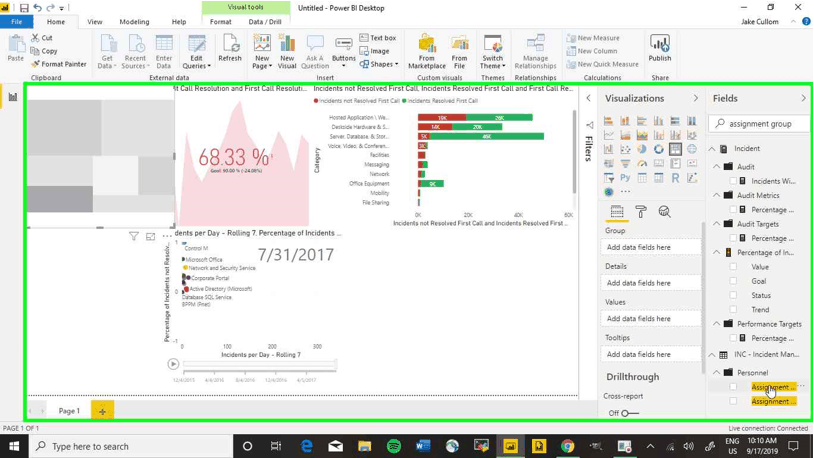
Task: Choose the line chart visualization
Action: [608, 135]
